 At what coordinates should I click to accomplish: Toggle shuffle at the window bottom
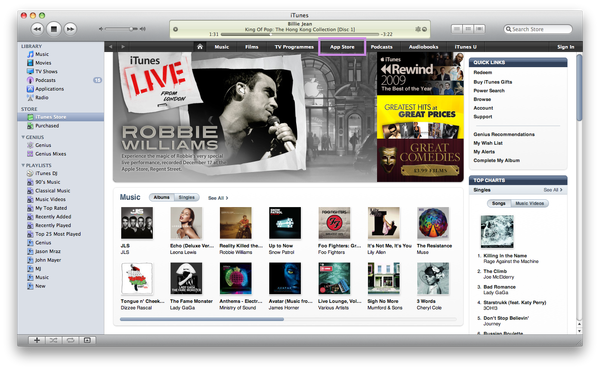point(54,340)
